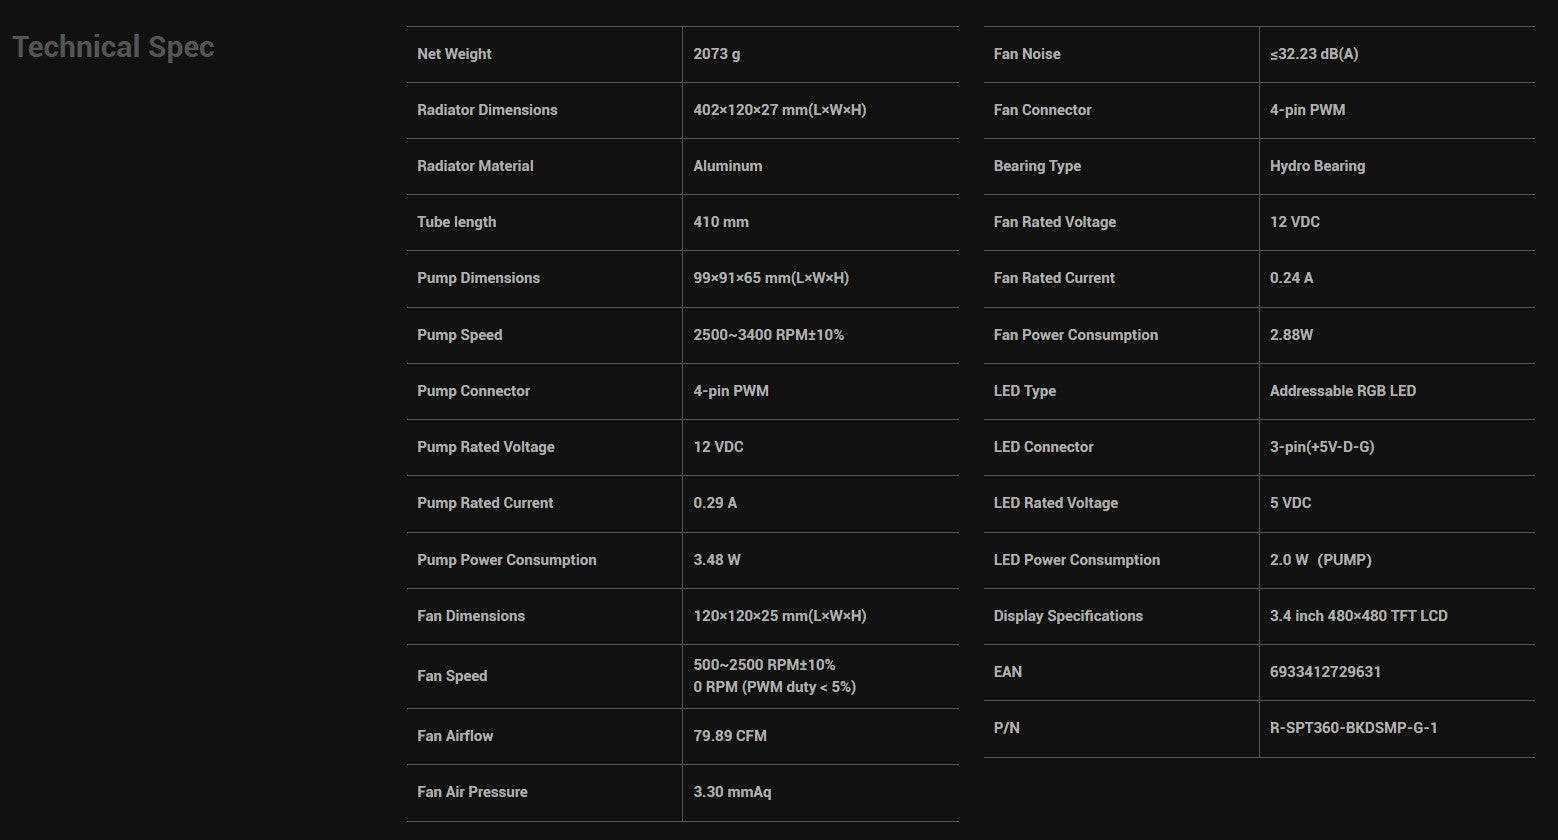Select the P/N R-SPT360-BKDSMP-G-1 text
The width and height of the screenshot is (1558, 840).
pos(1354,728)
